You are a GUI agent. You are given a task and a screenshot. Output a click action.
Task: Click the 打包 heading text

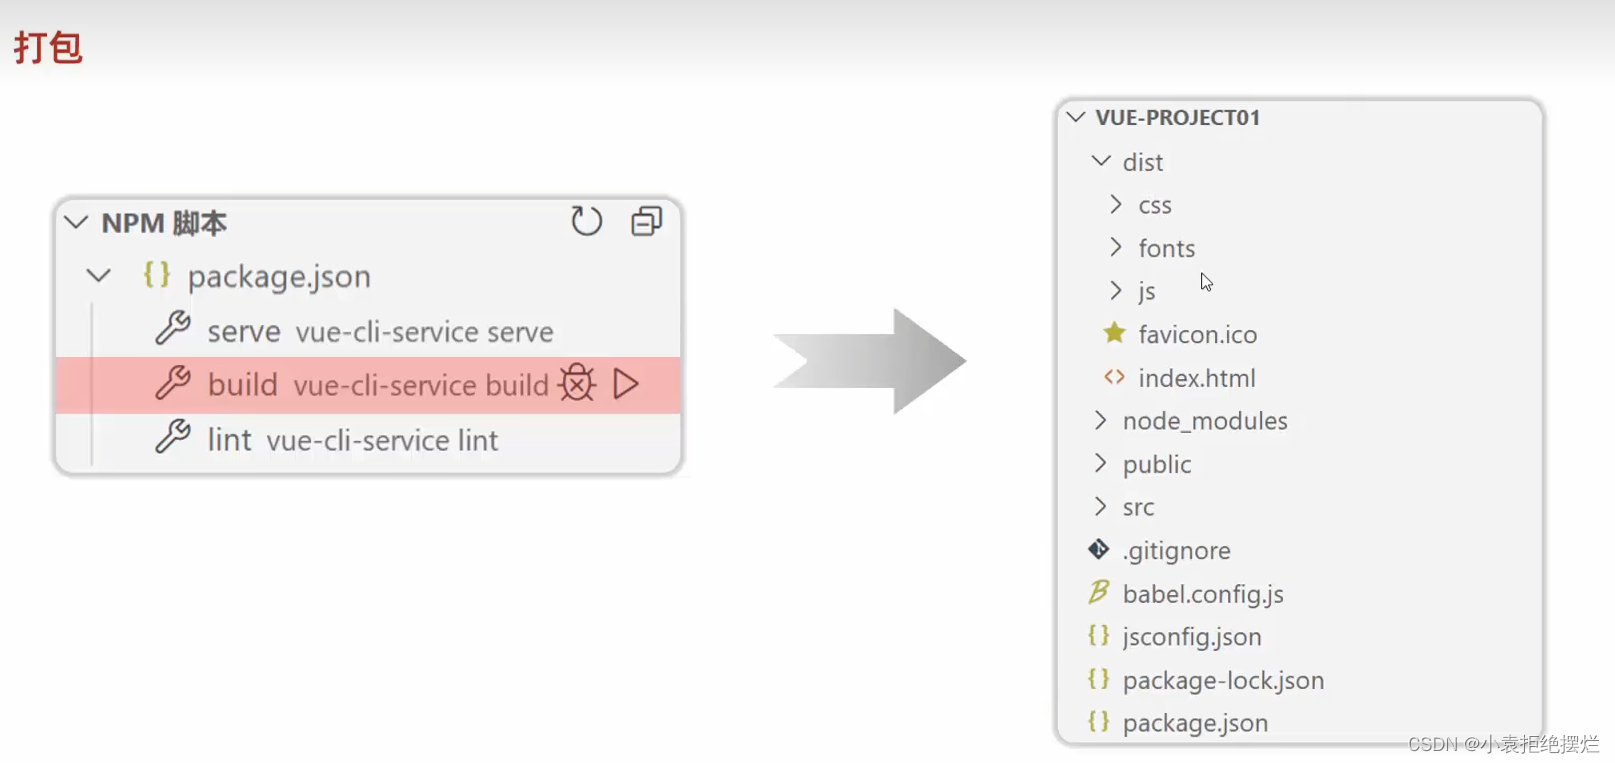point(48,47)
